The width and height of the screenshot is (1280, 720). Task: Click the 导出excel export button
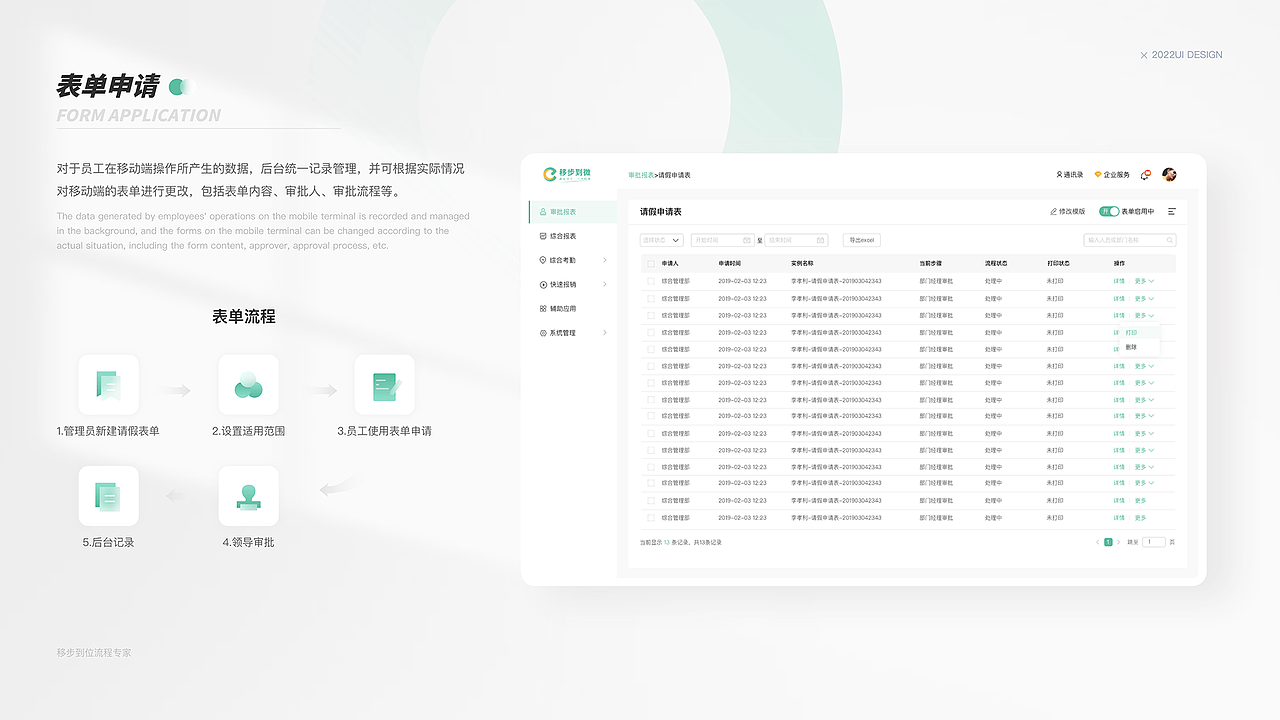click(x=860, y=240)
